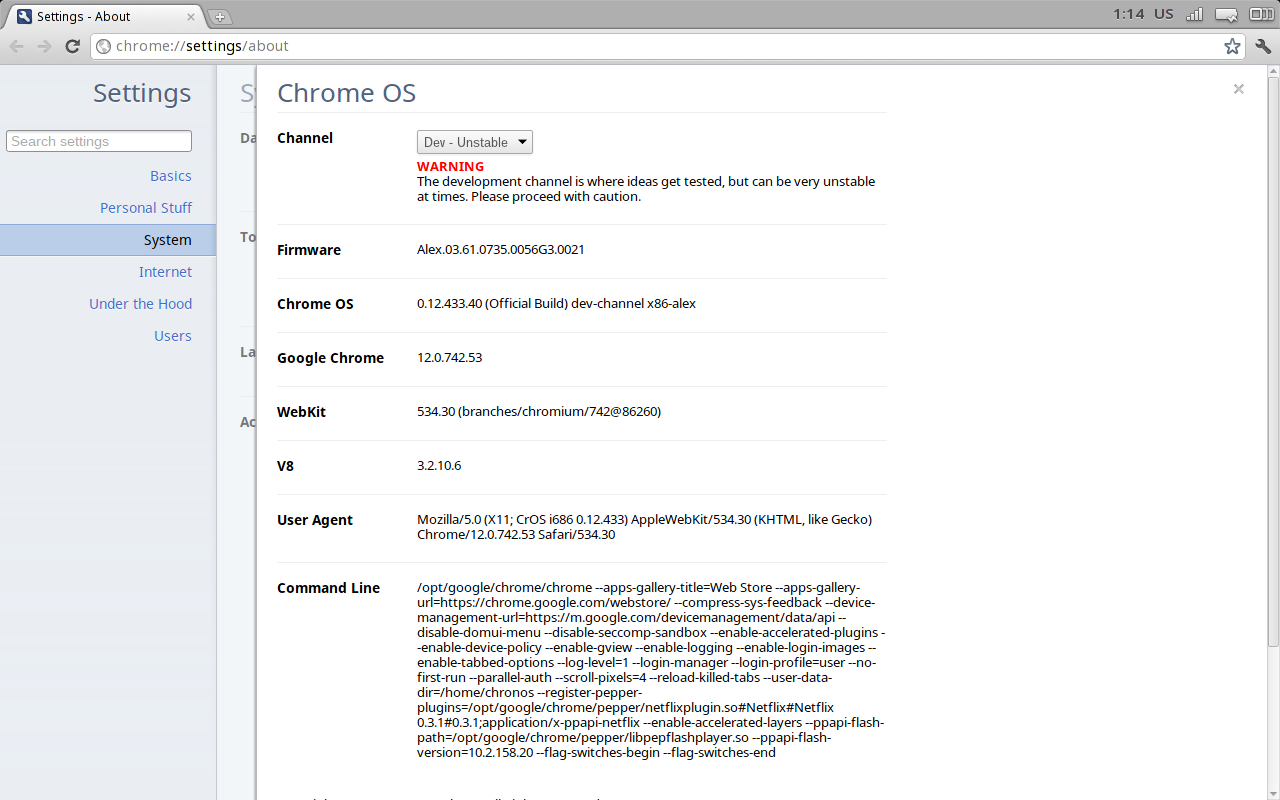Open the Personal Stuff settings section
Image resolution: width=1280 pixels, height=800 pixels.
[146, 208]
